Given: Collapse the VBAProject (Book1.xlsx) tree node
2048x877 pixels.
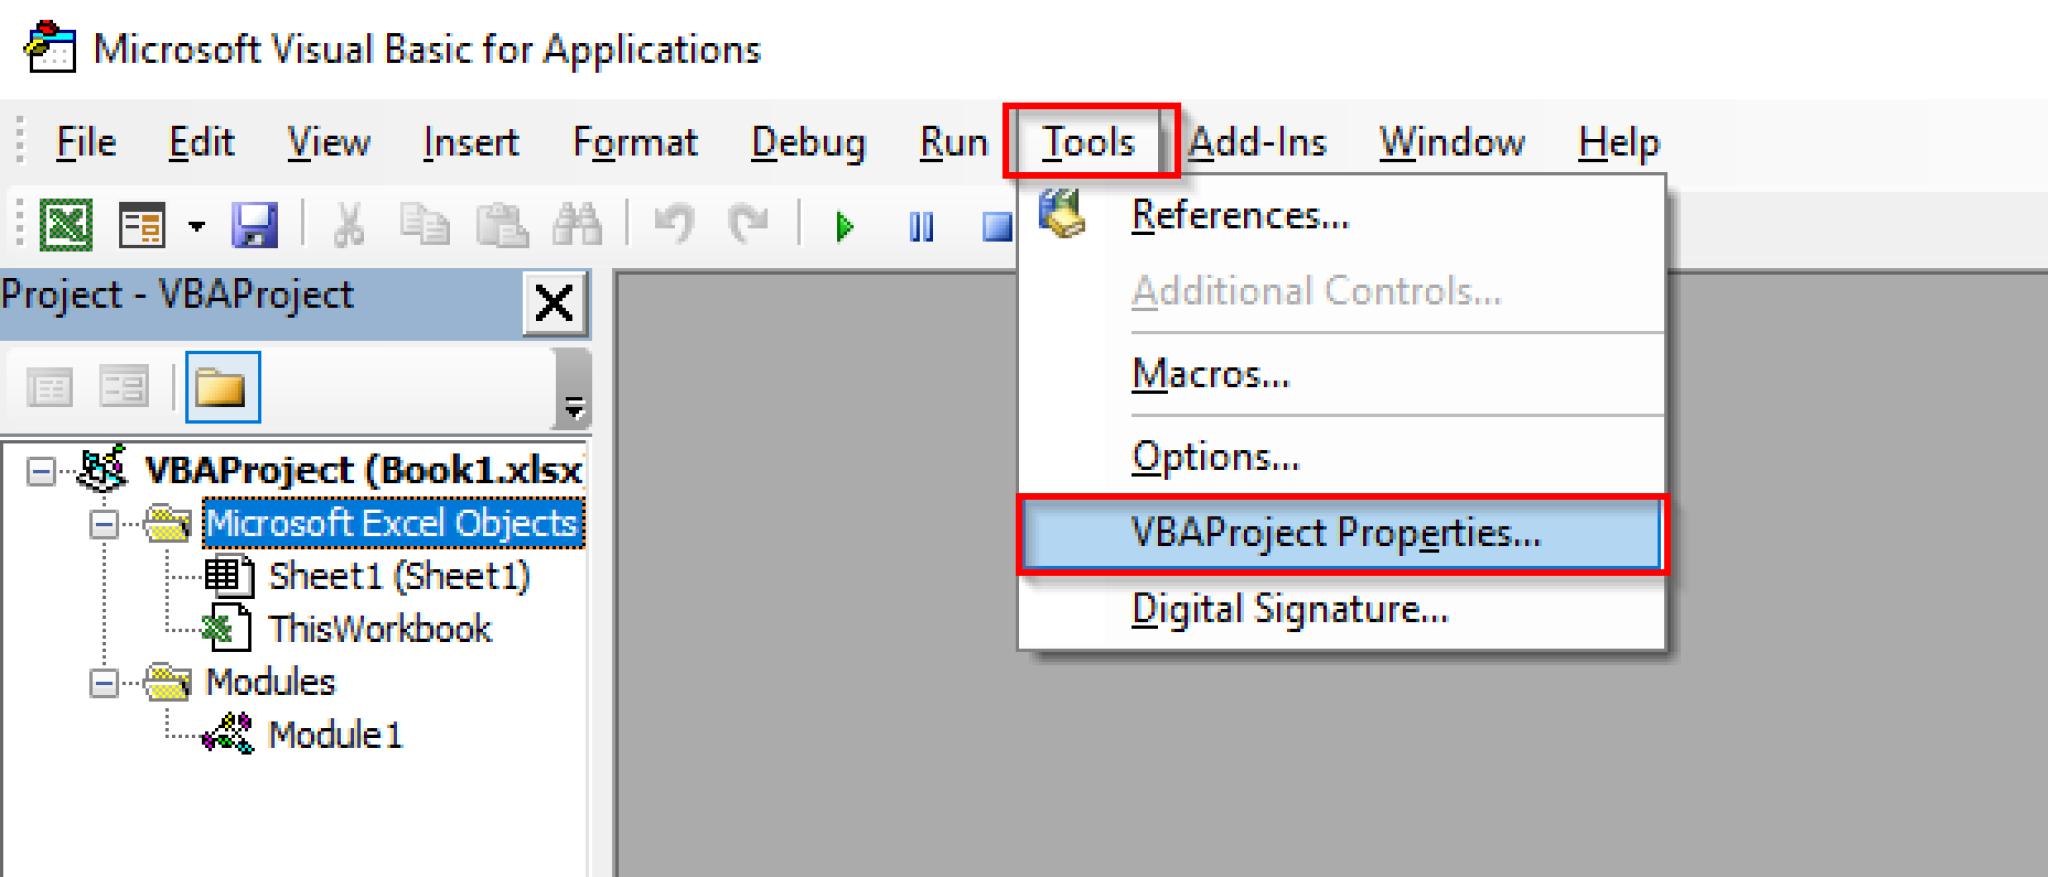Looking at the screenshot, I should tap(42, 470).
